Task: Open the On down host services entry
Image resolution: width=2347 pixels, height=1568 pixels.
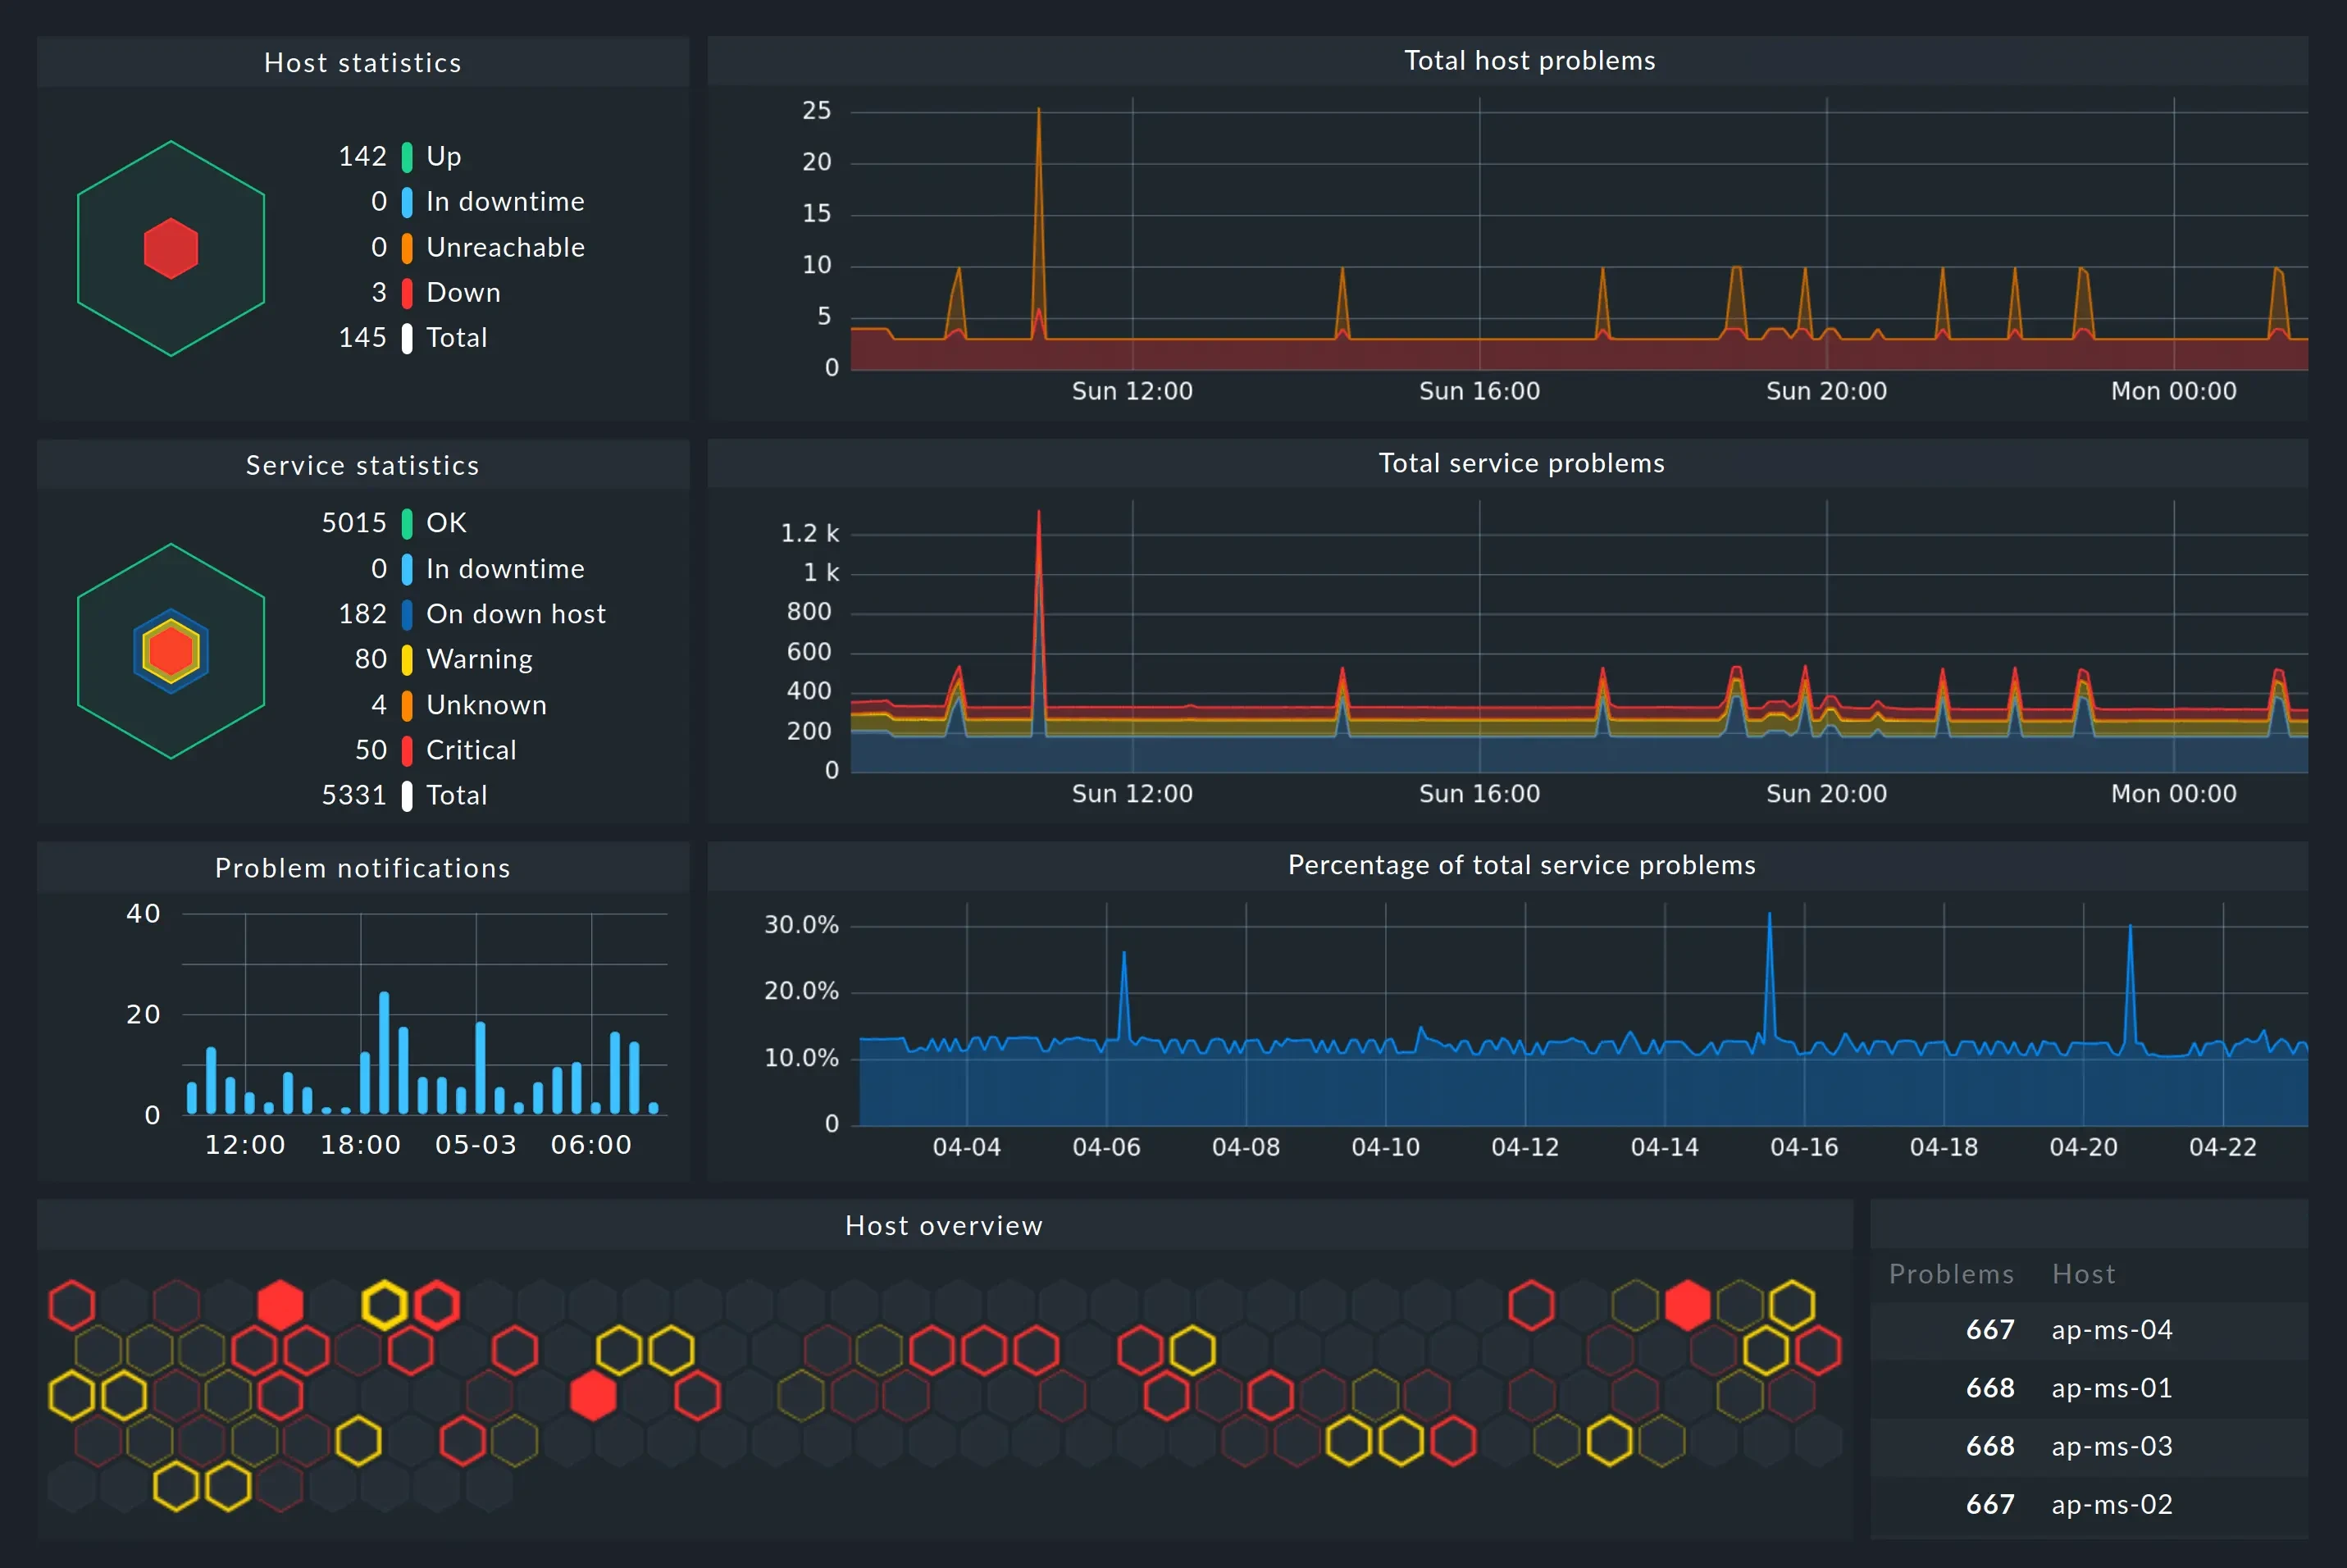Action: tap(515, 614)
